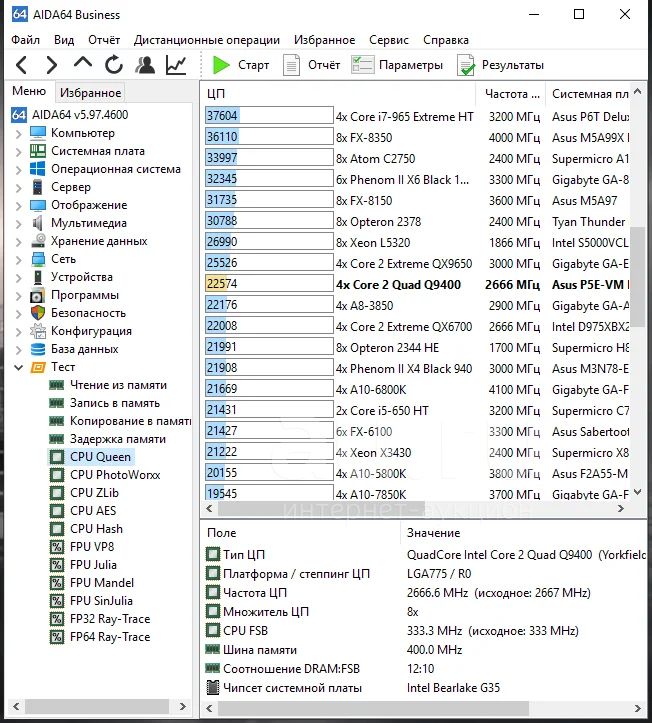Click the Параметры toolbar label

pyautogui.click(x=411, y=65)
